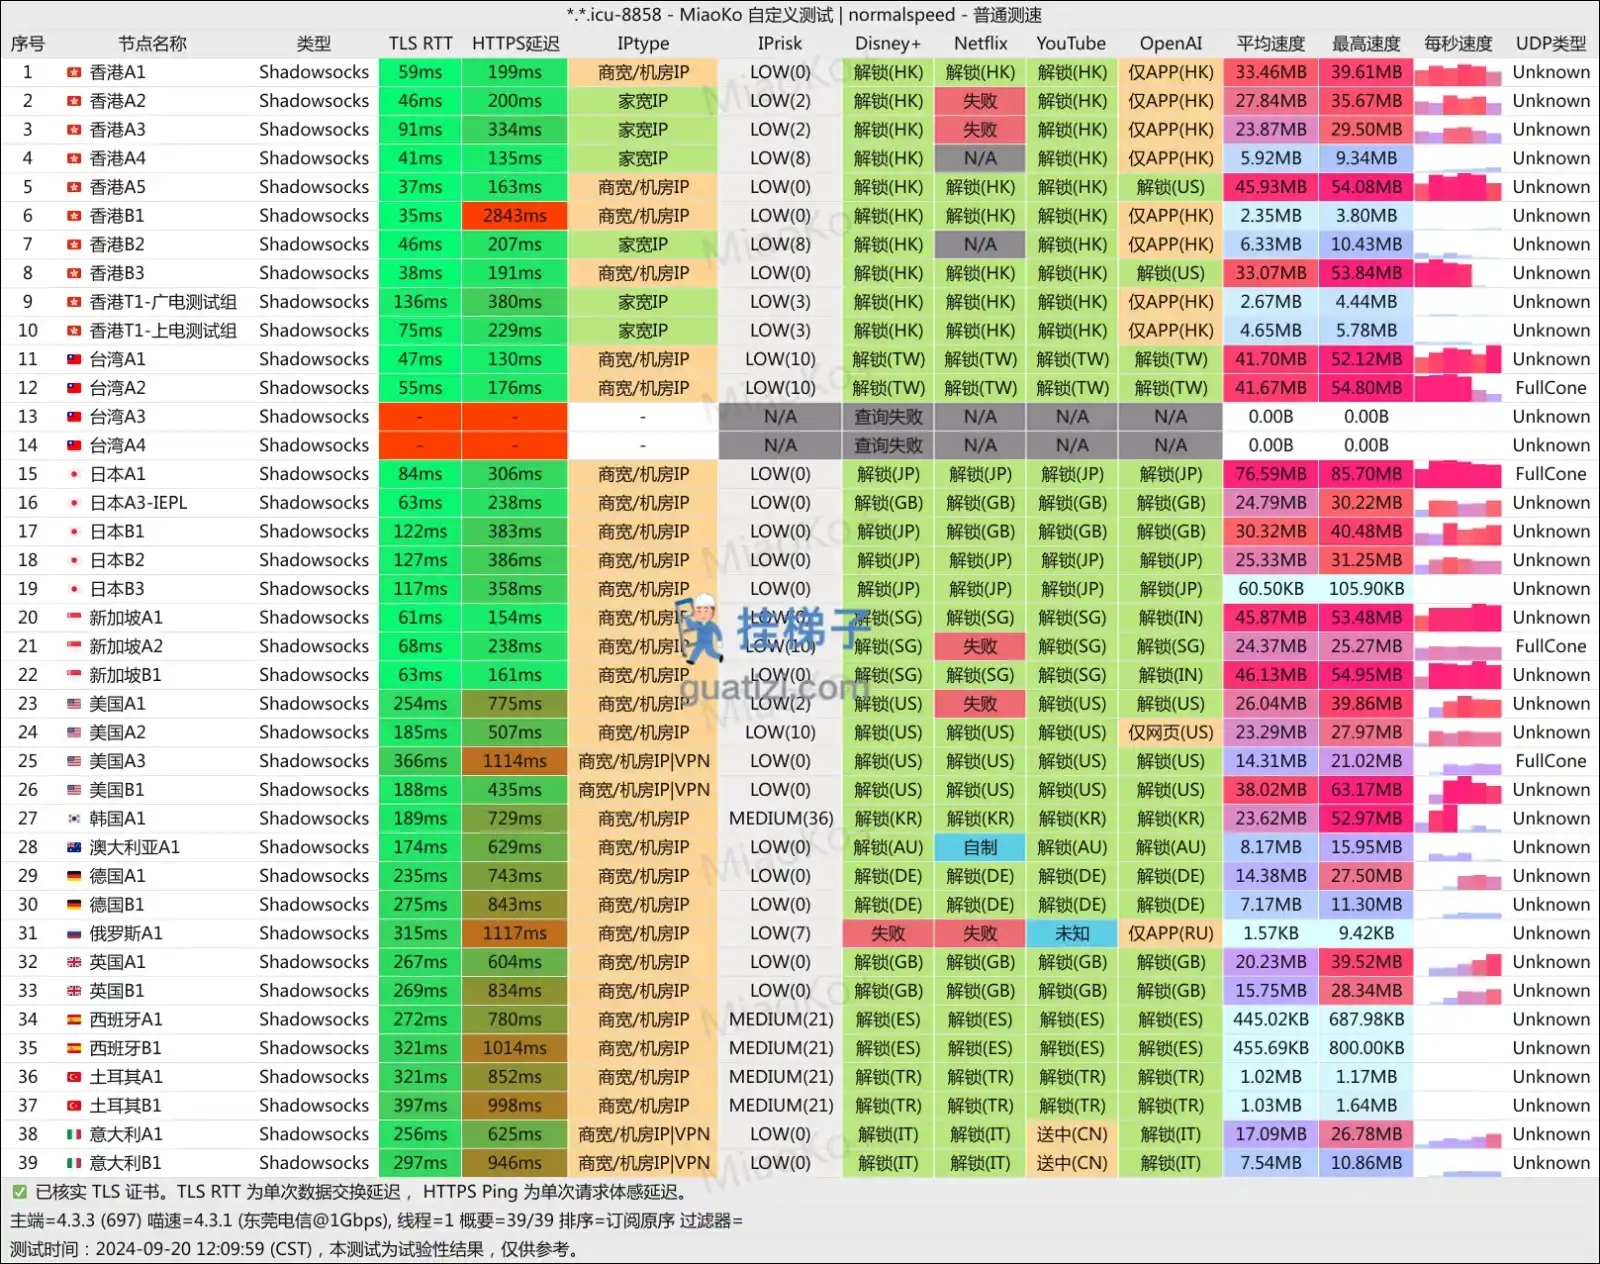Click the Russia flag beside 俄罗斯A1
1600x1264 pixels.
click(74, 934)
